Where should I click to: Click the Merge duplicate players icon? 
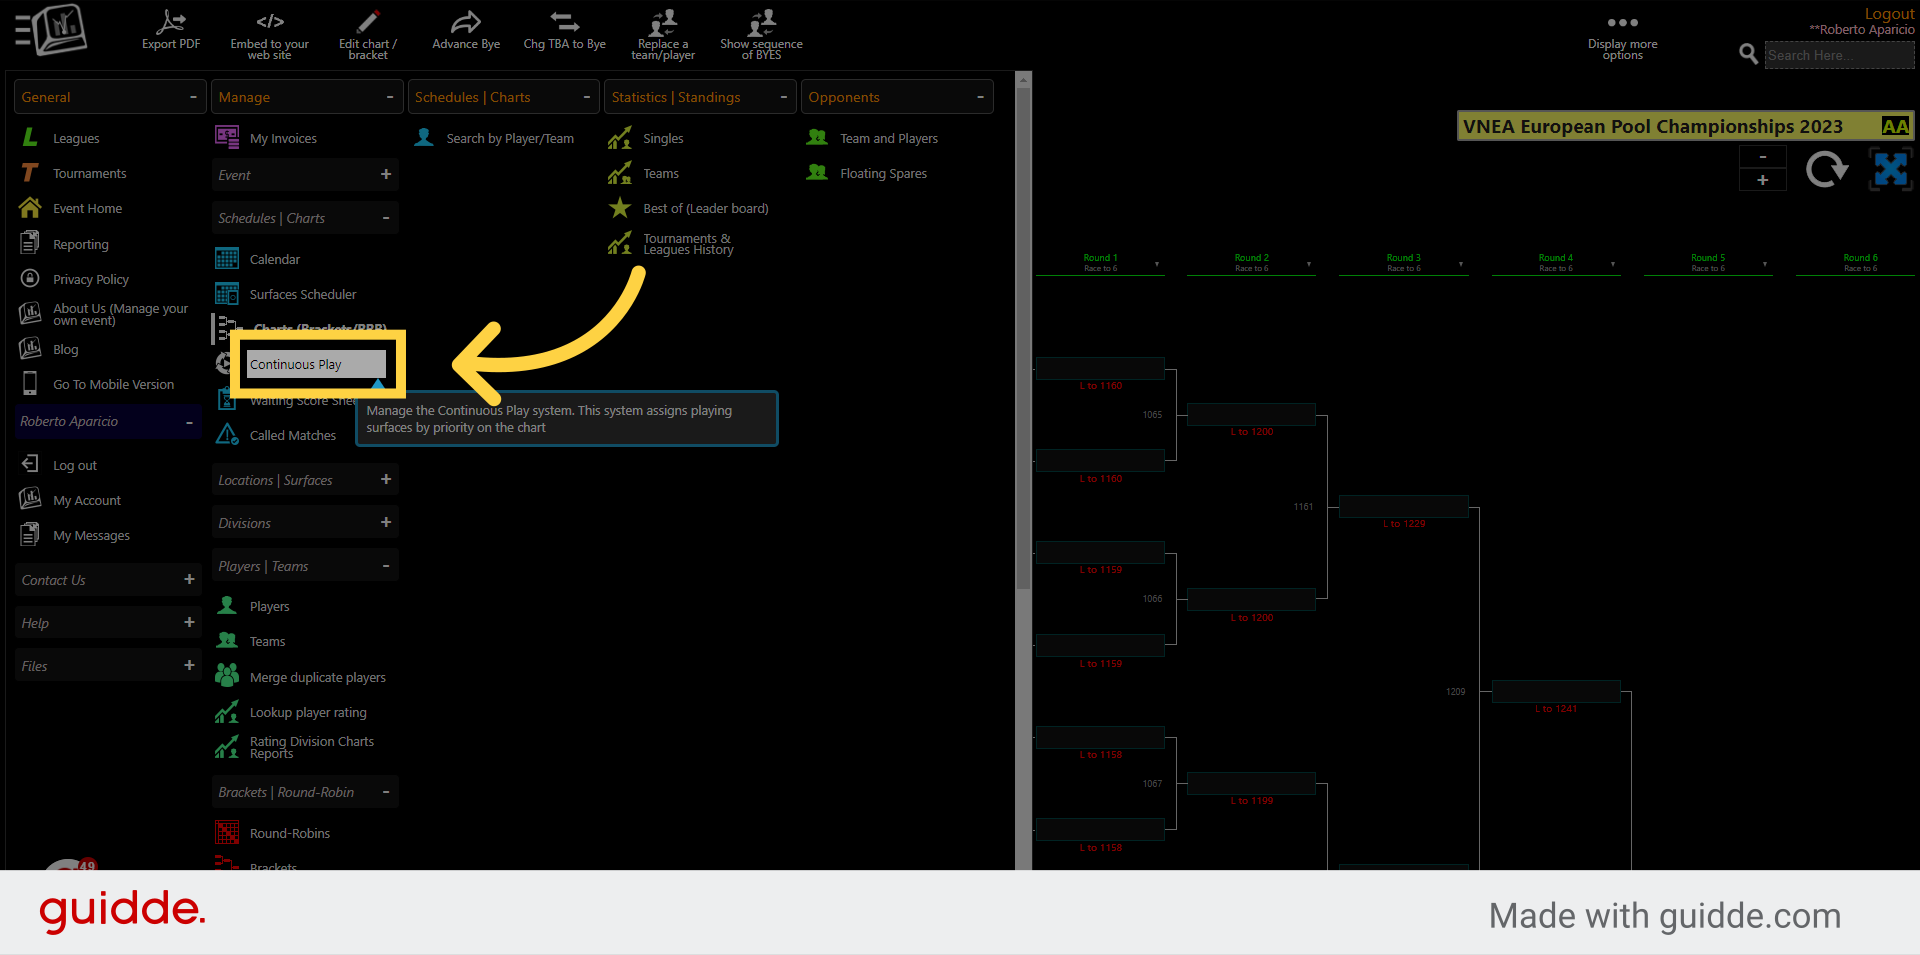pos(228,676)
